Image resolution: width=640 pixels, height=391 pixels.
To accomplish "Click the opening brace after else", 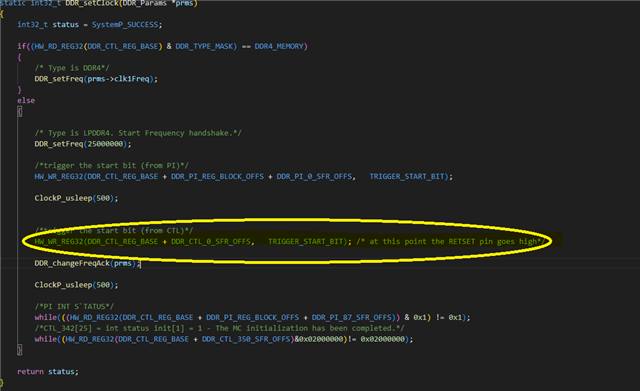I will [19, 111].
